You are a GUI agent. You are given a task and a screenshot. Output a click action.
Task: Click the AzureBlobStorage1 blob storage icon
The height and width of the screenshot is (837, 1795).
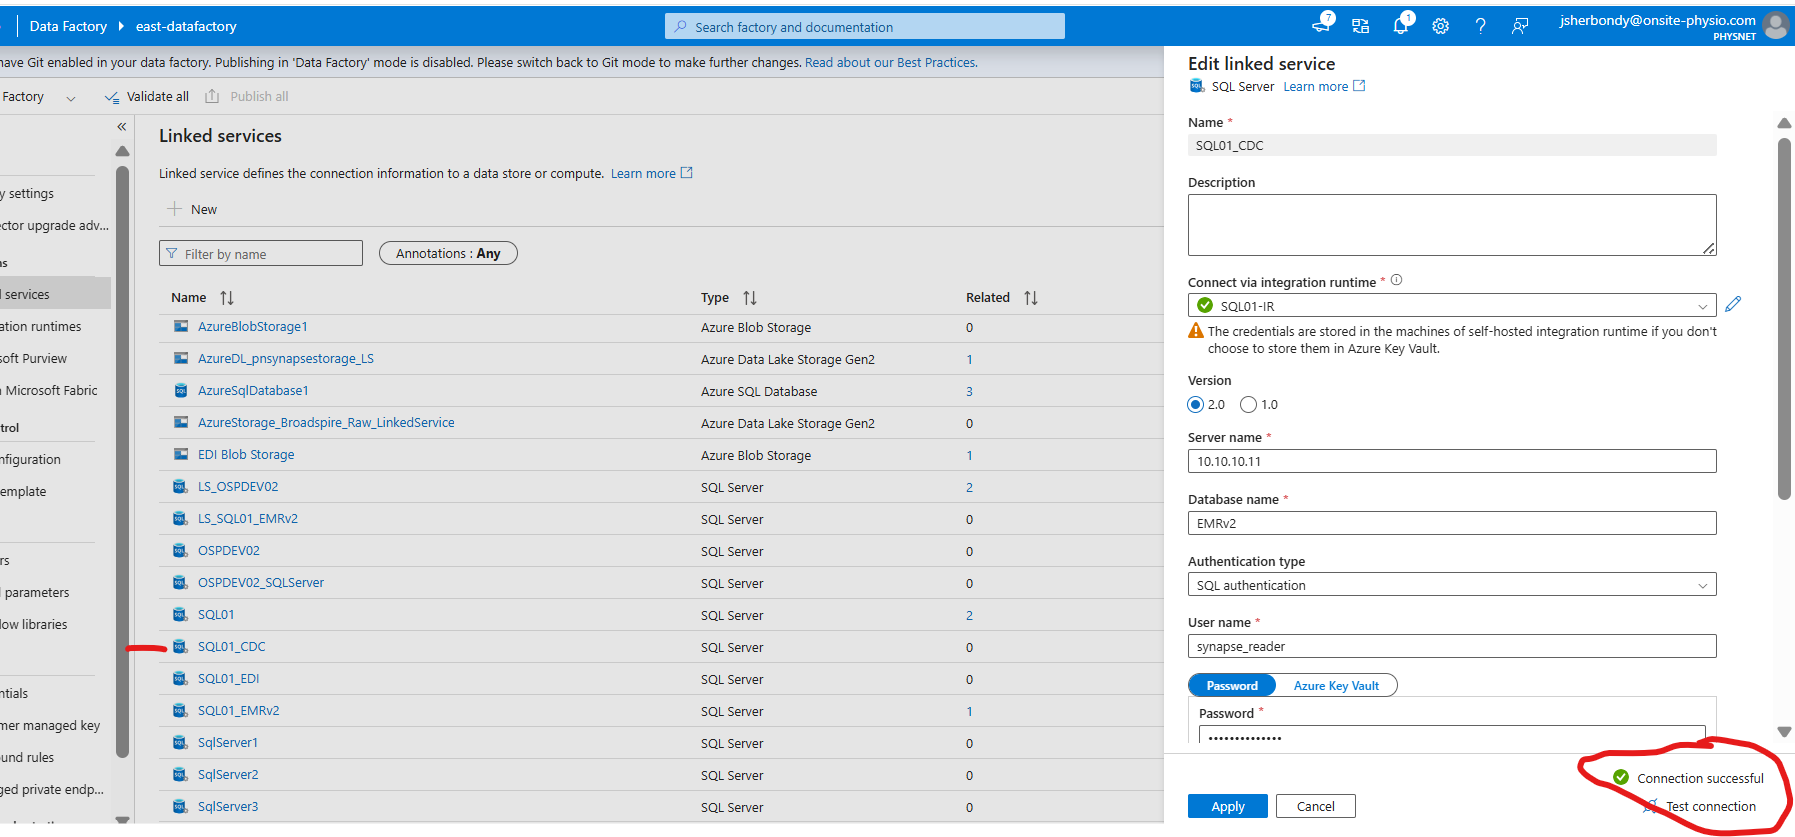[x=181, y=326]
